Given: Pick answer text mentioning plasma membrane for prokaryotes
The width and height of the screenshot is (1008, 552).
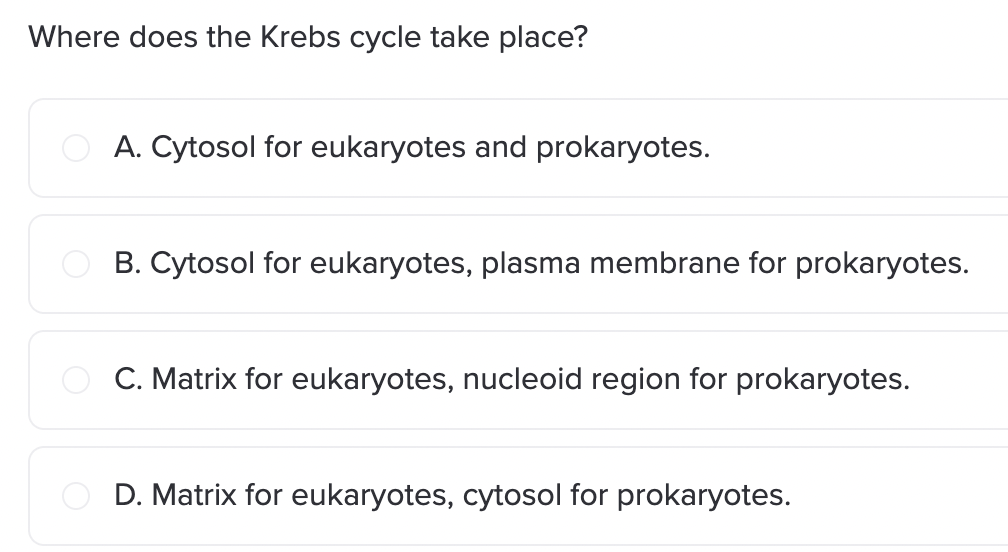Looking at the screenshot, I should coord(559,264).
